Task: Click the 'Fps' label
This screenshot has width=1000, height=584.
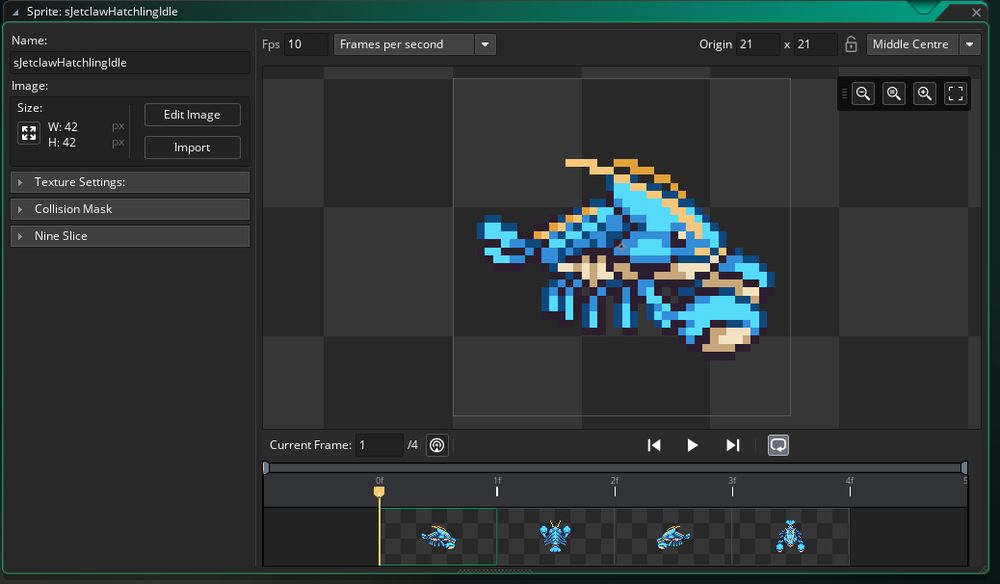Action: (271, 44)
